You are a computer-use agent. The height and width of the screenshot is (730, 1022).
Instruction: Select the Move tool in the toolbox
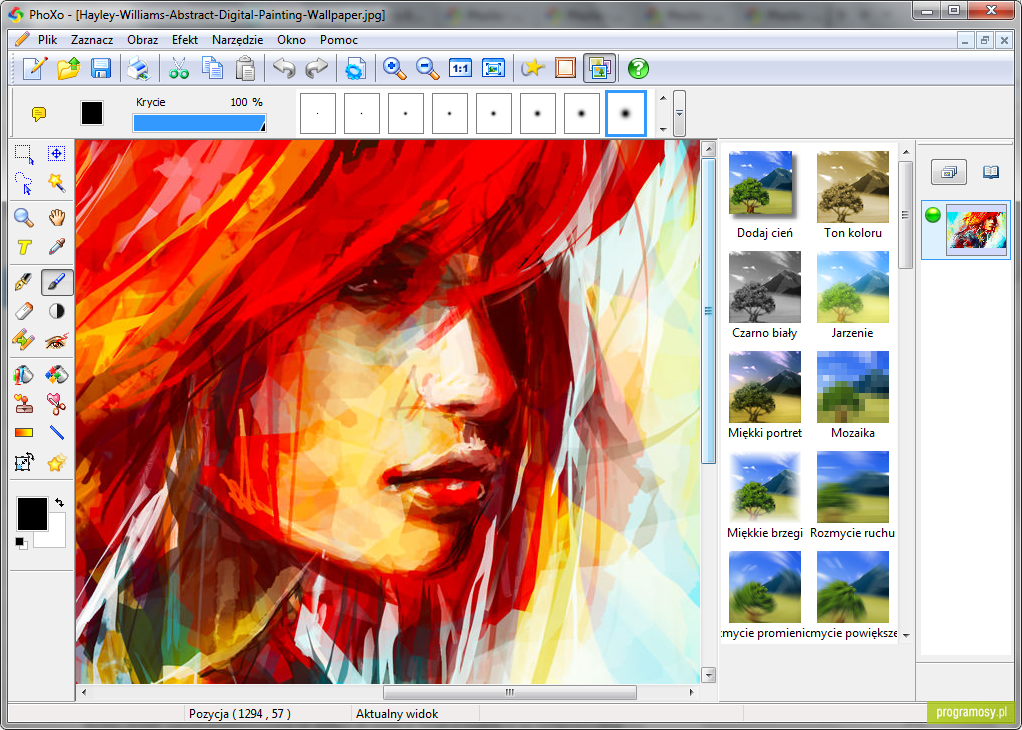(x=57, y=154)
